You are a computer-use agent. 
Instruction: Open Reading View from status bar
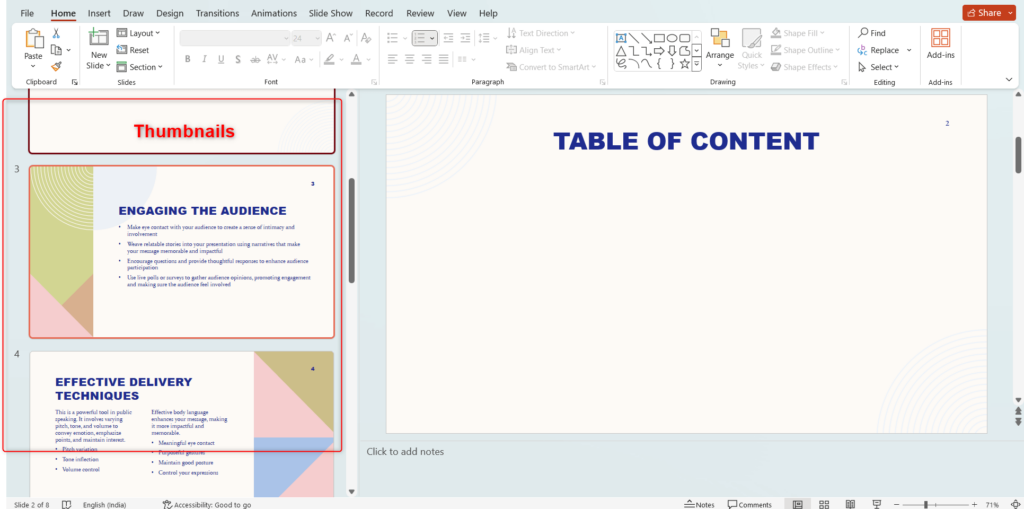point(849,503)
